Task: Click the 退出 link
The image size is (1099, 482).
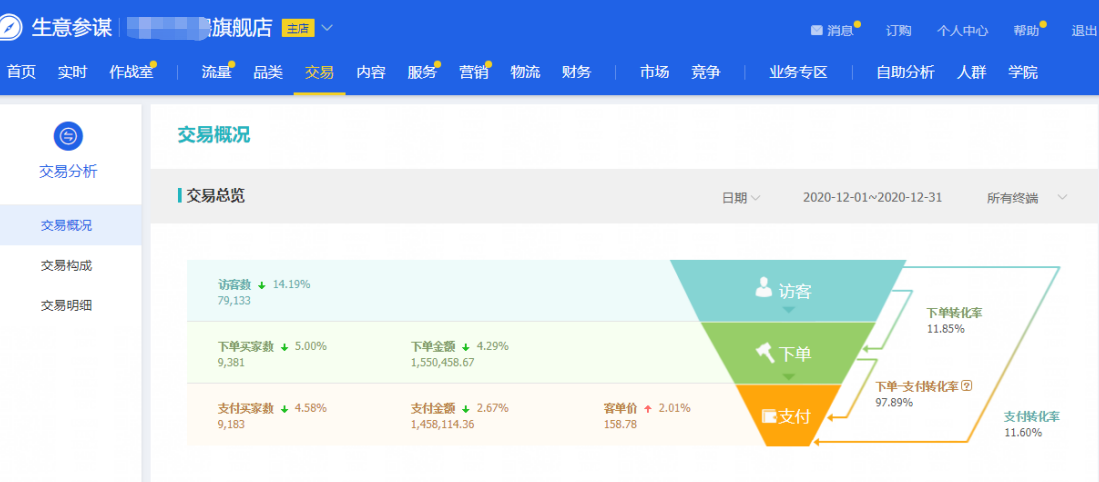Action: click(x=1084, y=30)
